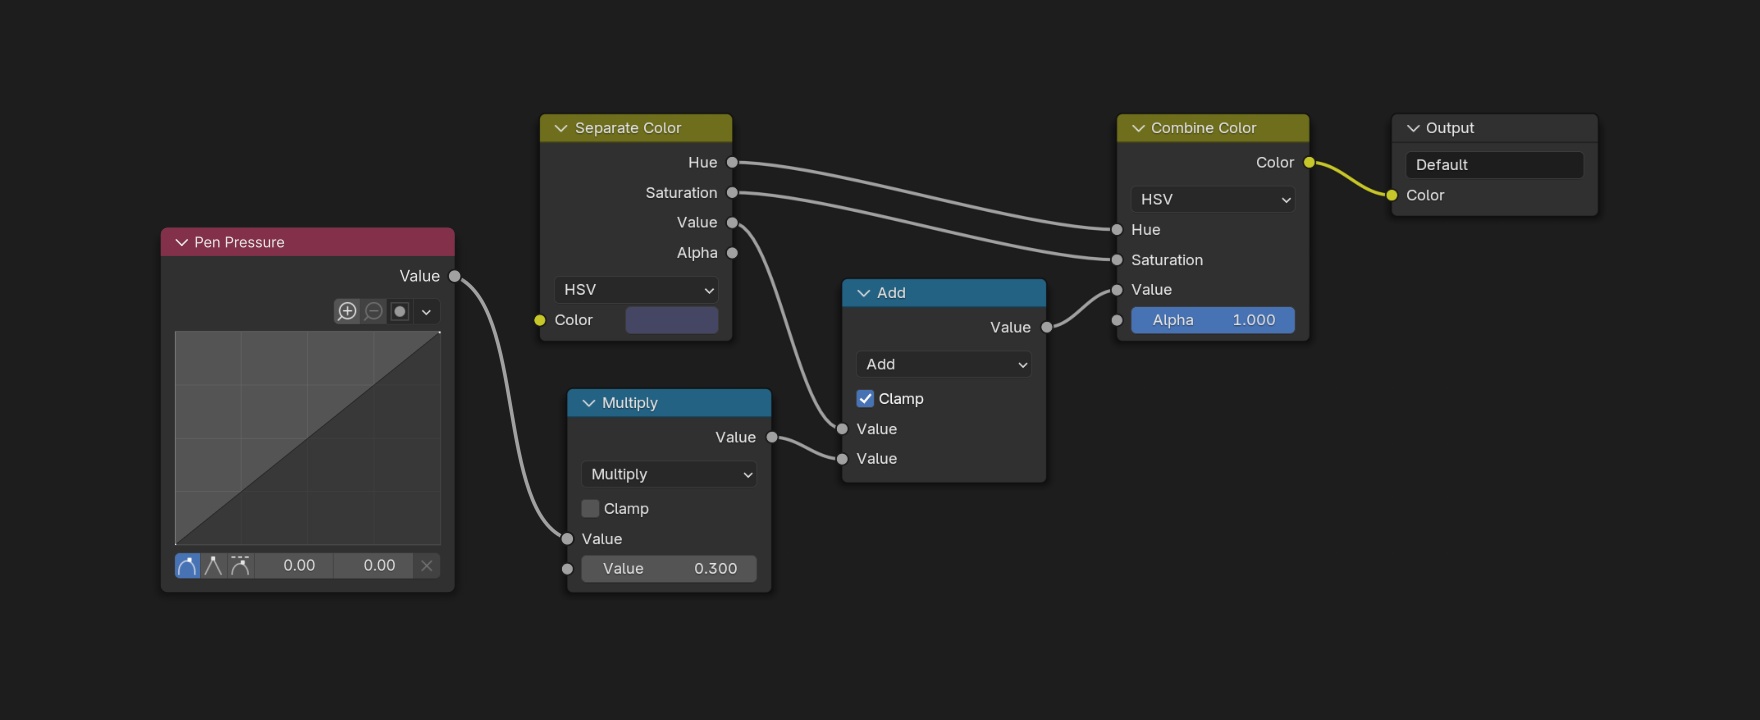Enable Clamp on the Multiply node
This screenshot has width=1760, height=720.
coord(590,509)
